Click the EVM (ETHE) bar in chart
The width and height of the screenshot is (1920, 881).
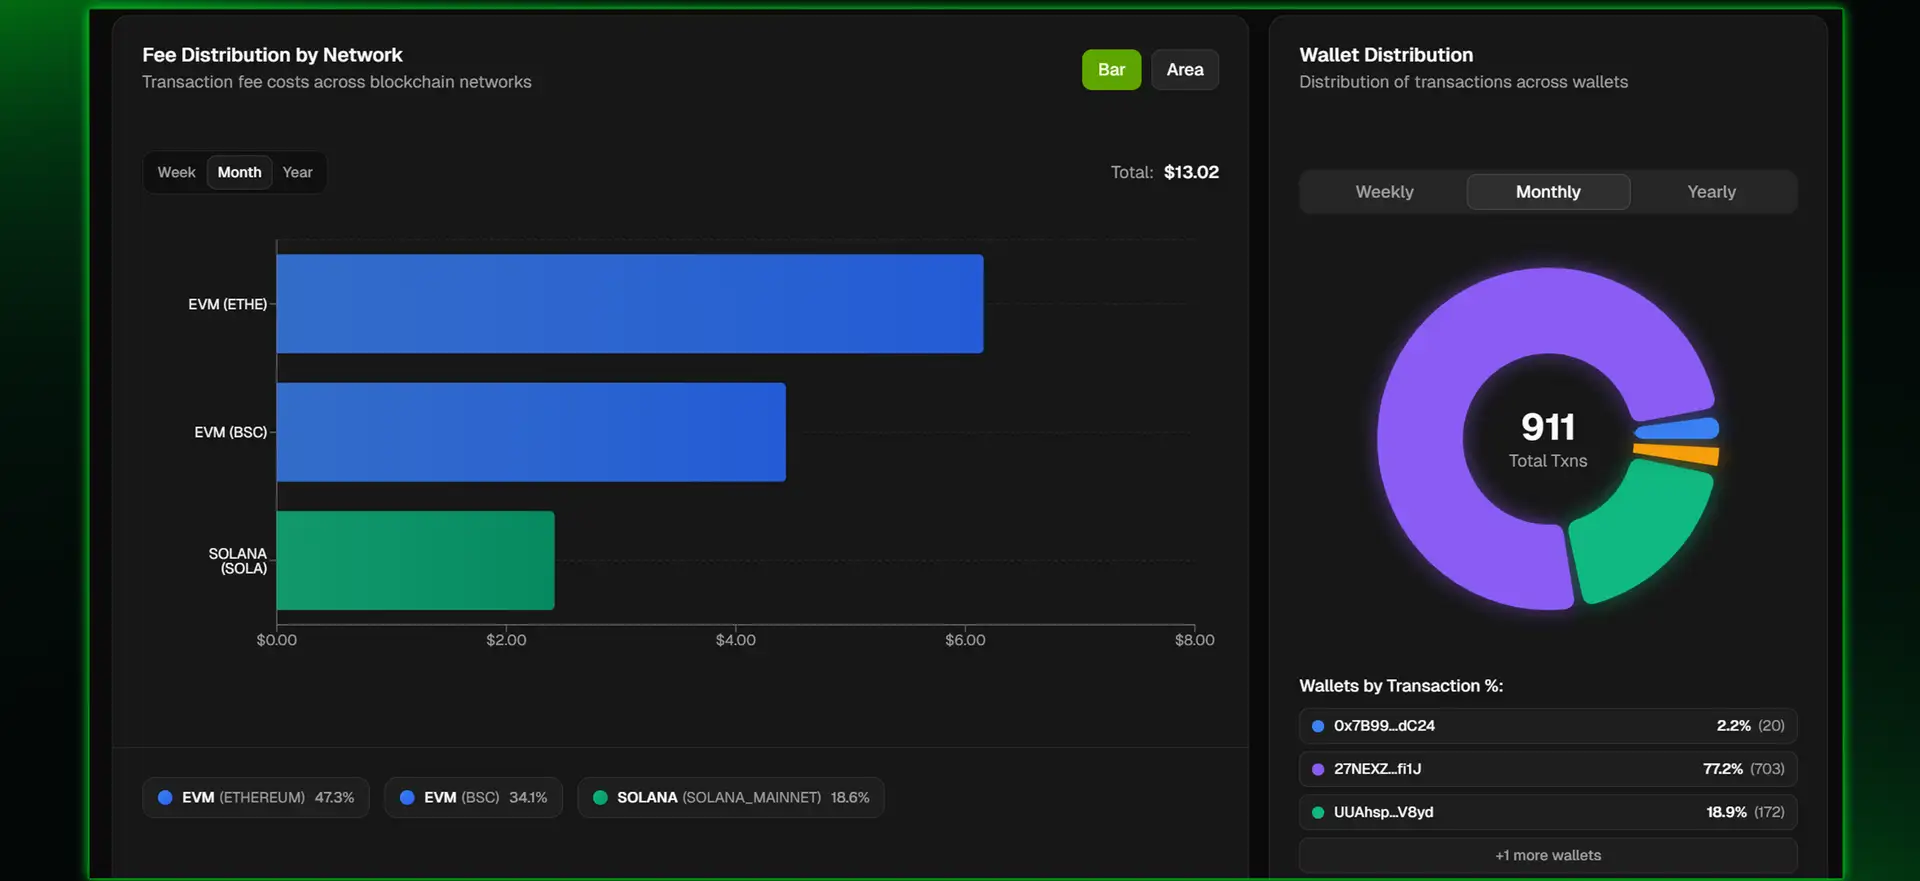point(630,304)
